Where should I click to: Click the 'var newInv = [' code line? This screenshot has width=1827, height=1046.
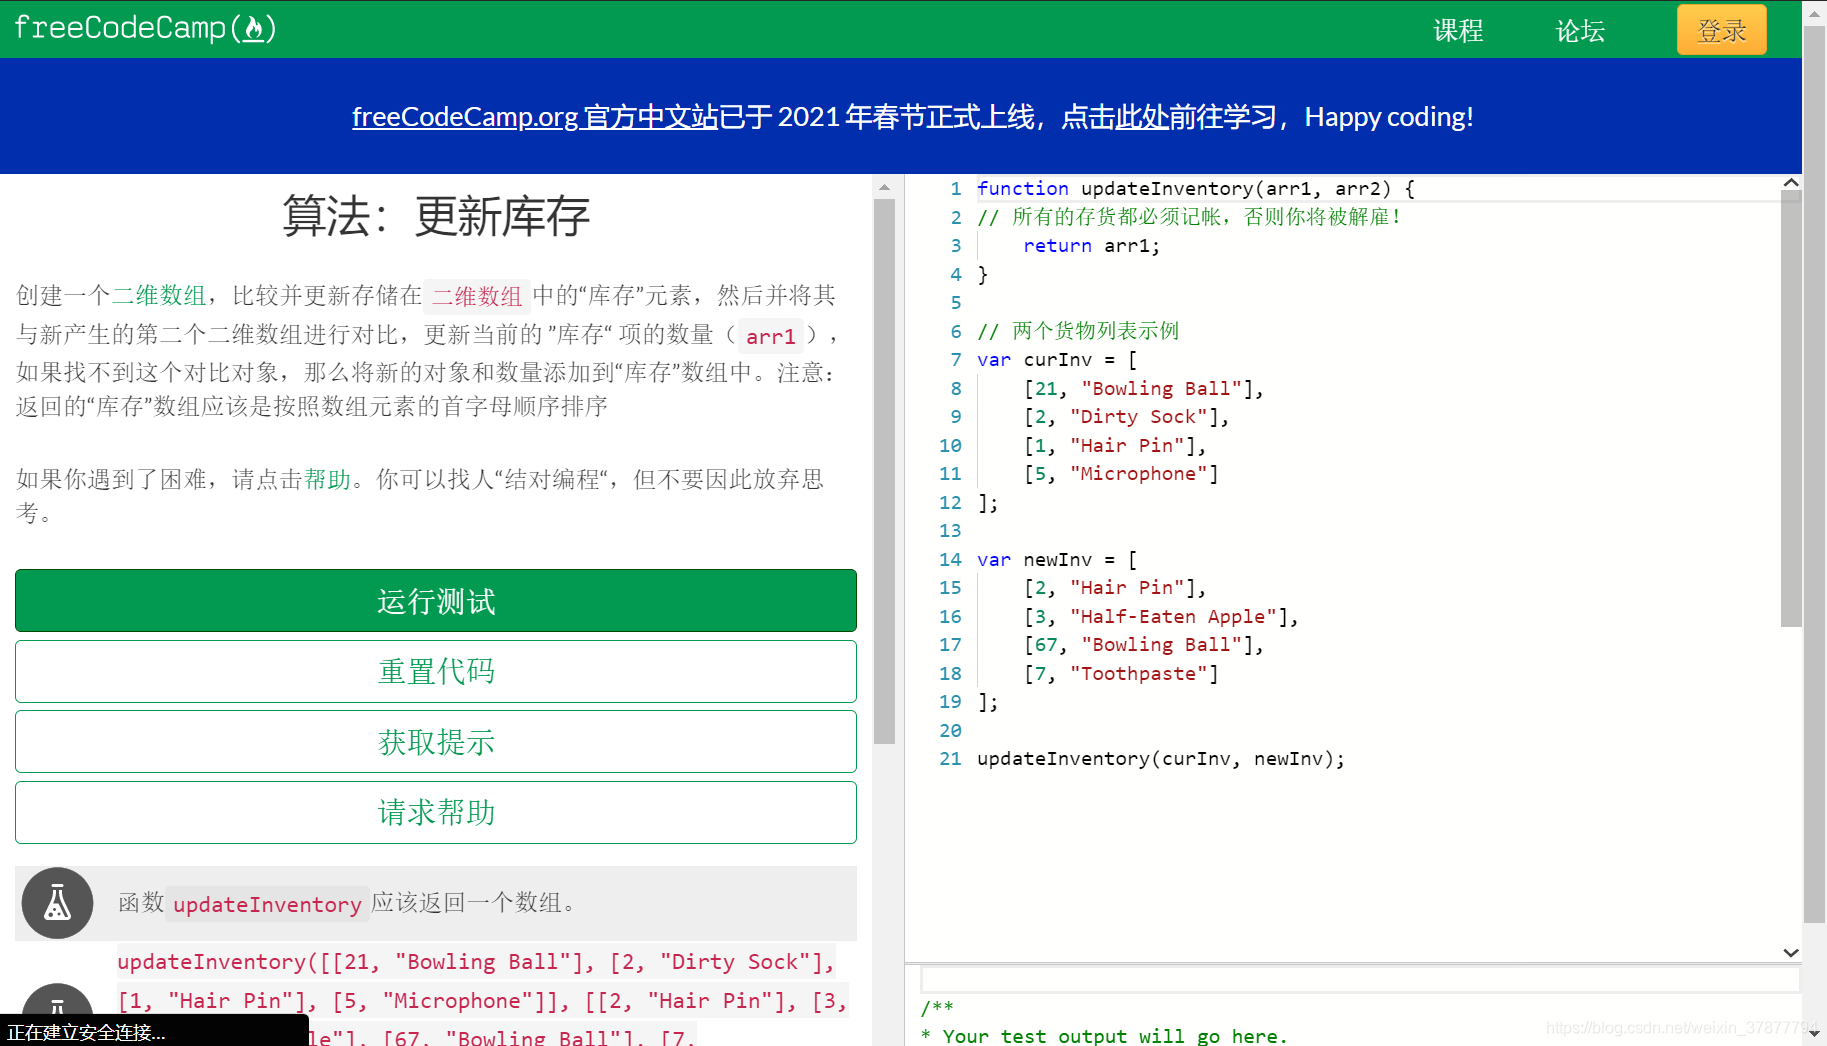1057,560
